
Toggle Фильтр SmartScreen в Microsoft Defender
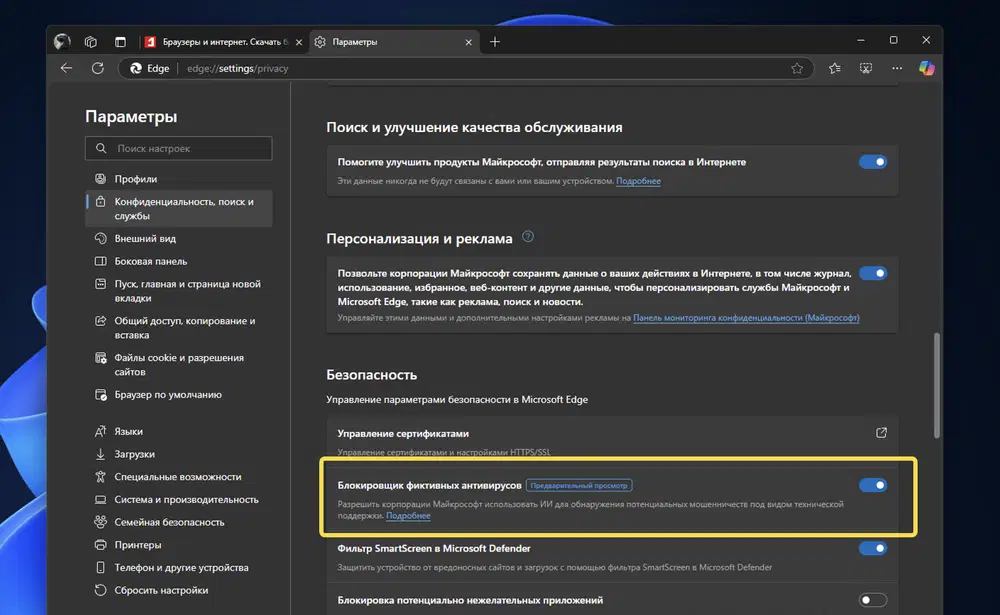pyautogui.click(x=872, y=548)
